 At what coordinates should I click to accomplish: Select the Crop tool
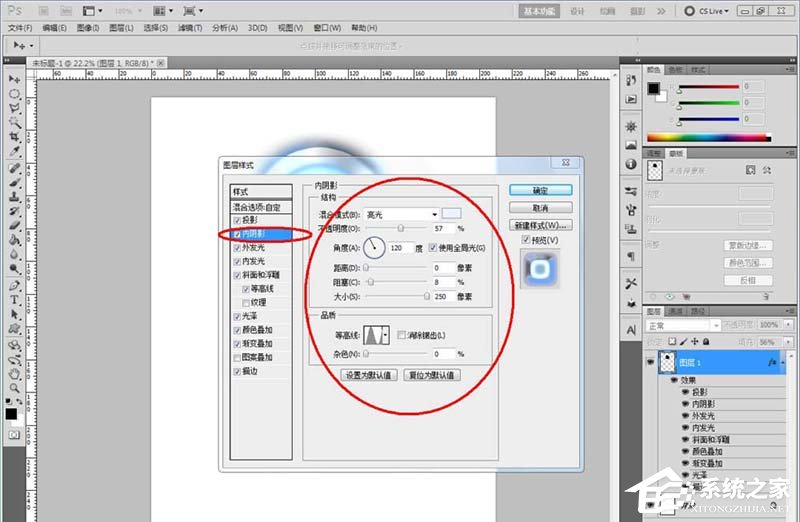point(14,137)
